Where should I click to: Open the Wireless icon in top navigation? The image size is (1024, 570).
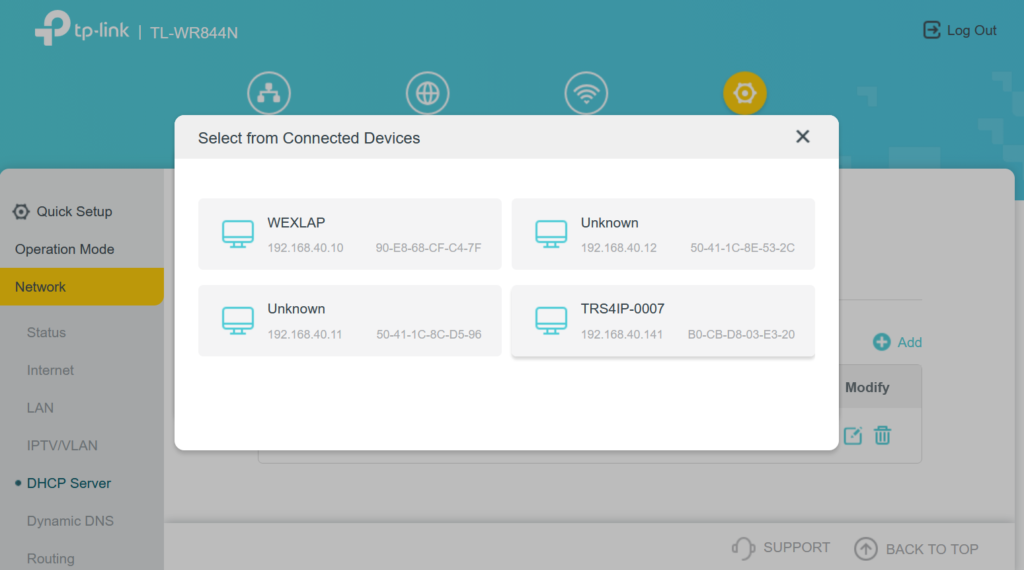(x=586, y=93)
